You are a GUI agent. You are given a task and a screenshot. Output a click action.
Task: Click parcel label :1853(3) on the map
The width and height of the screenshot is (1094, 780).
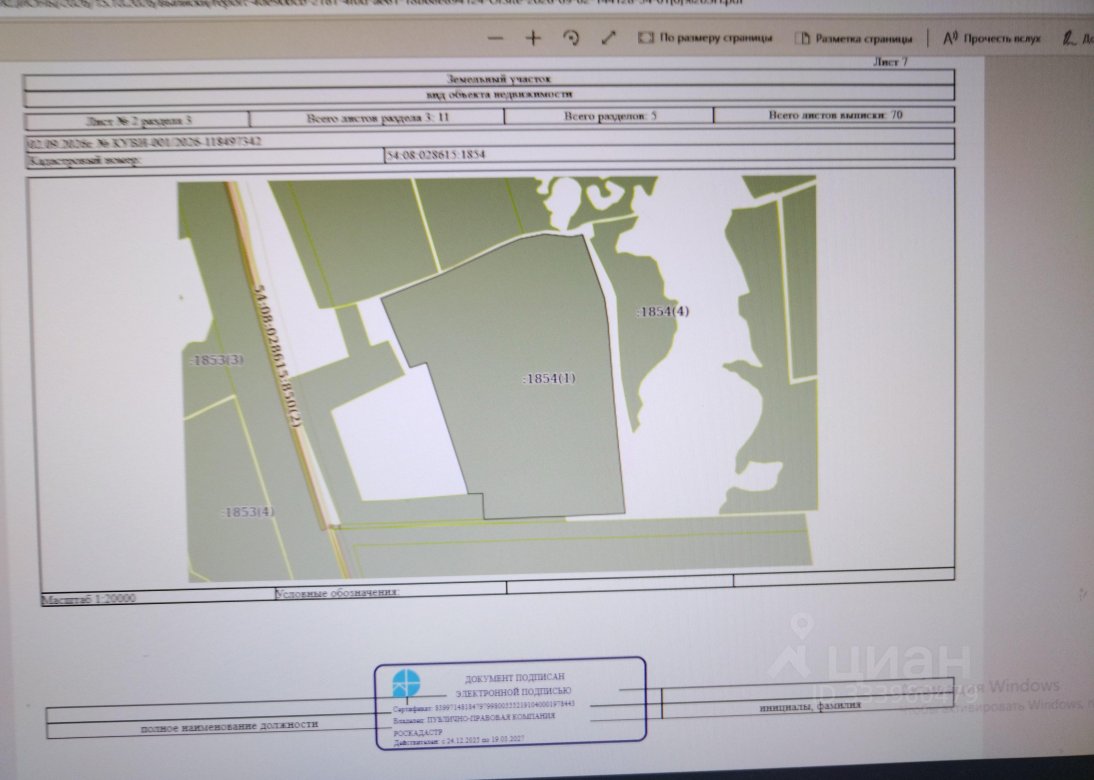click(217, 360)
